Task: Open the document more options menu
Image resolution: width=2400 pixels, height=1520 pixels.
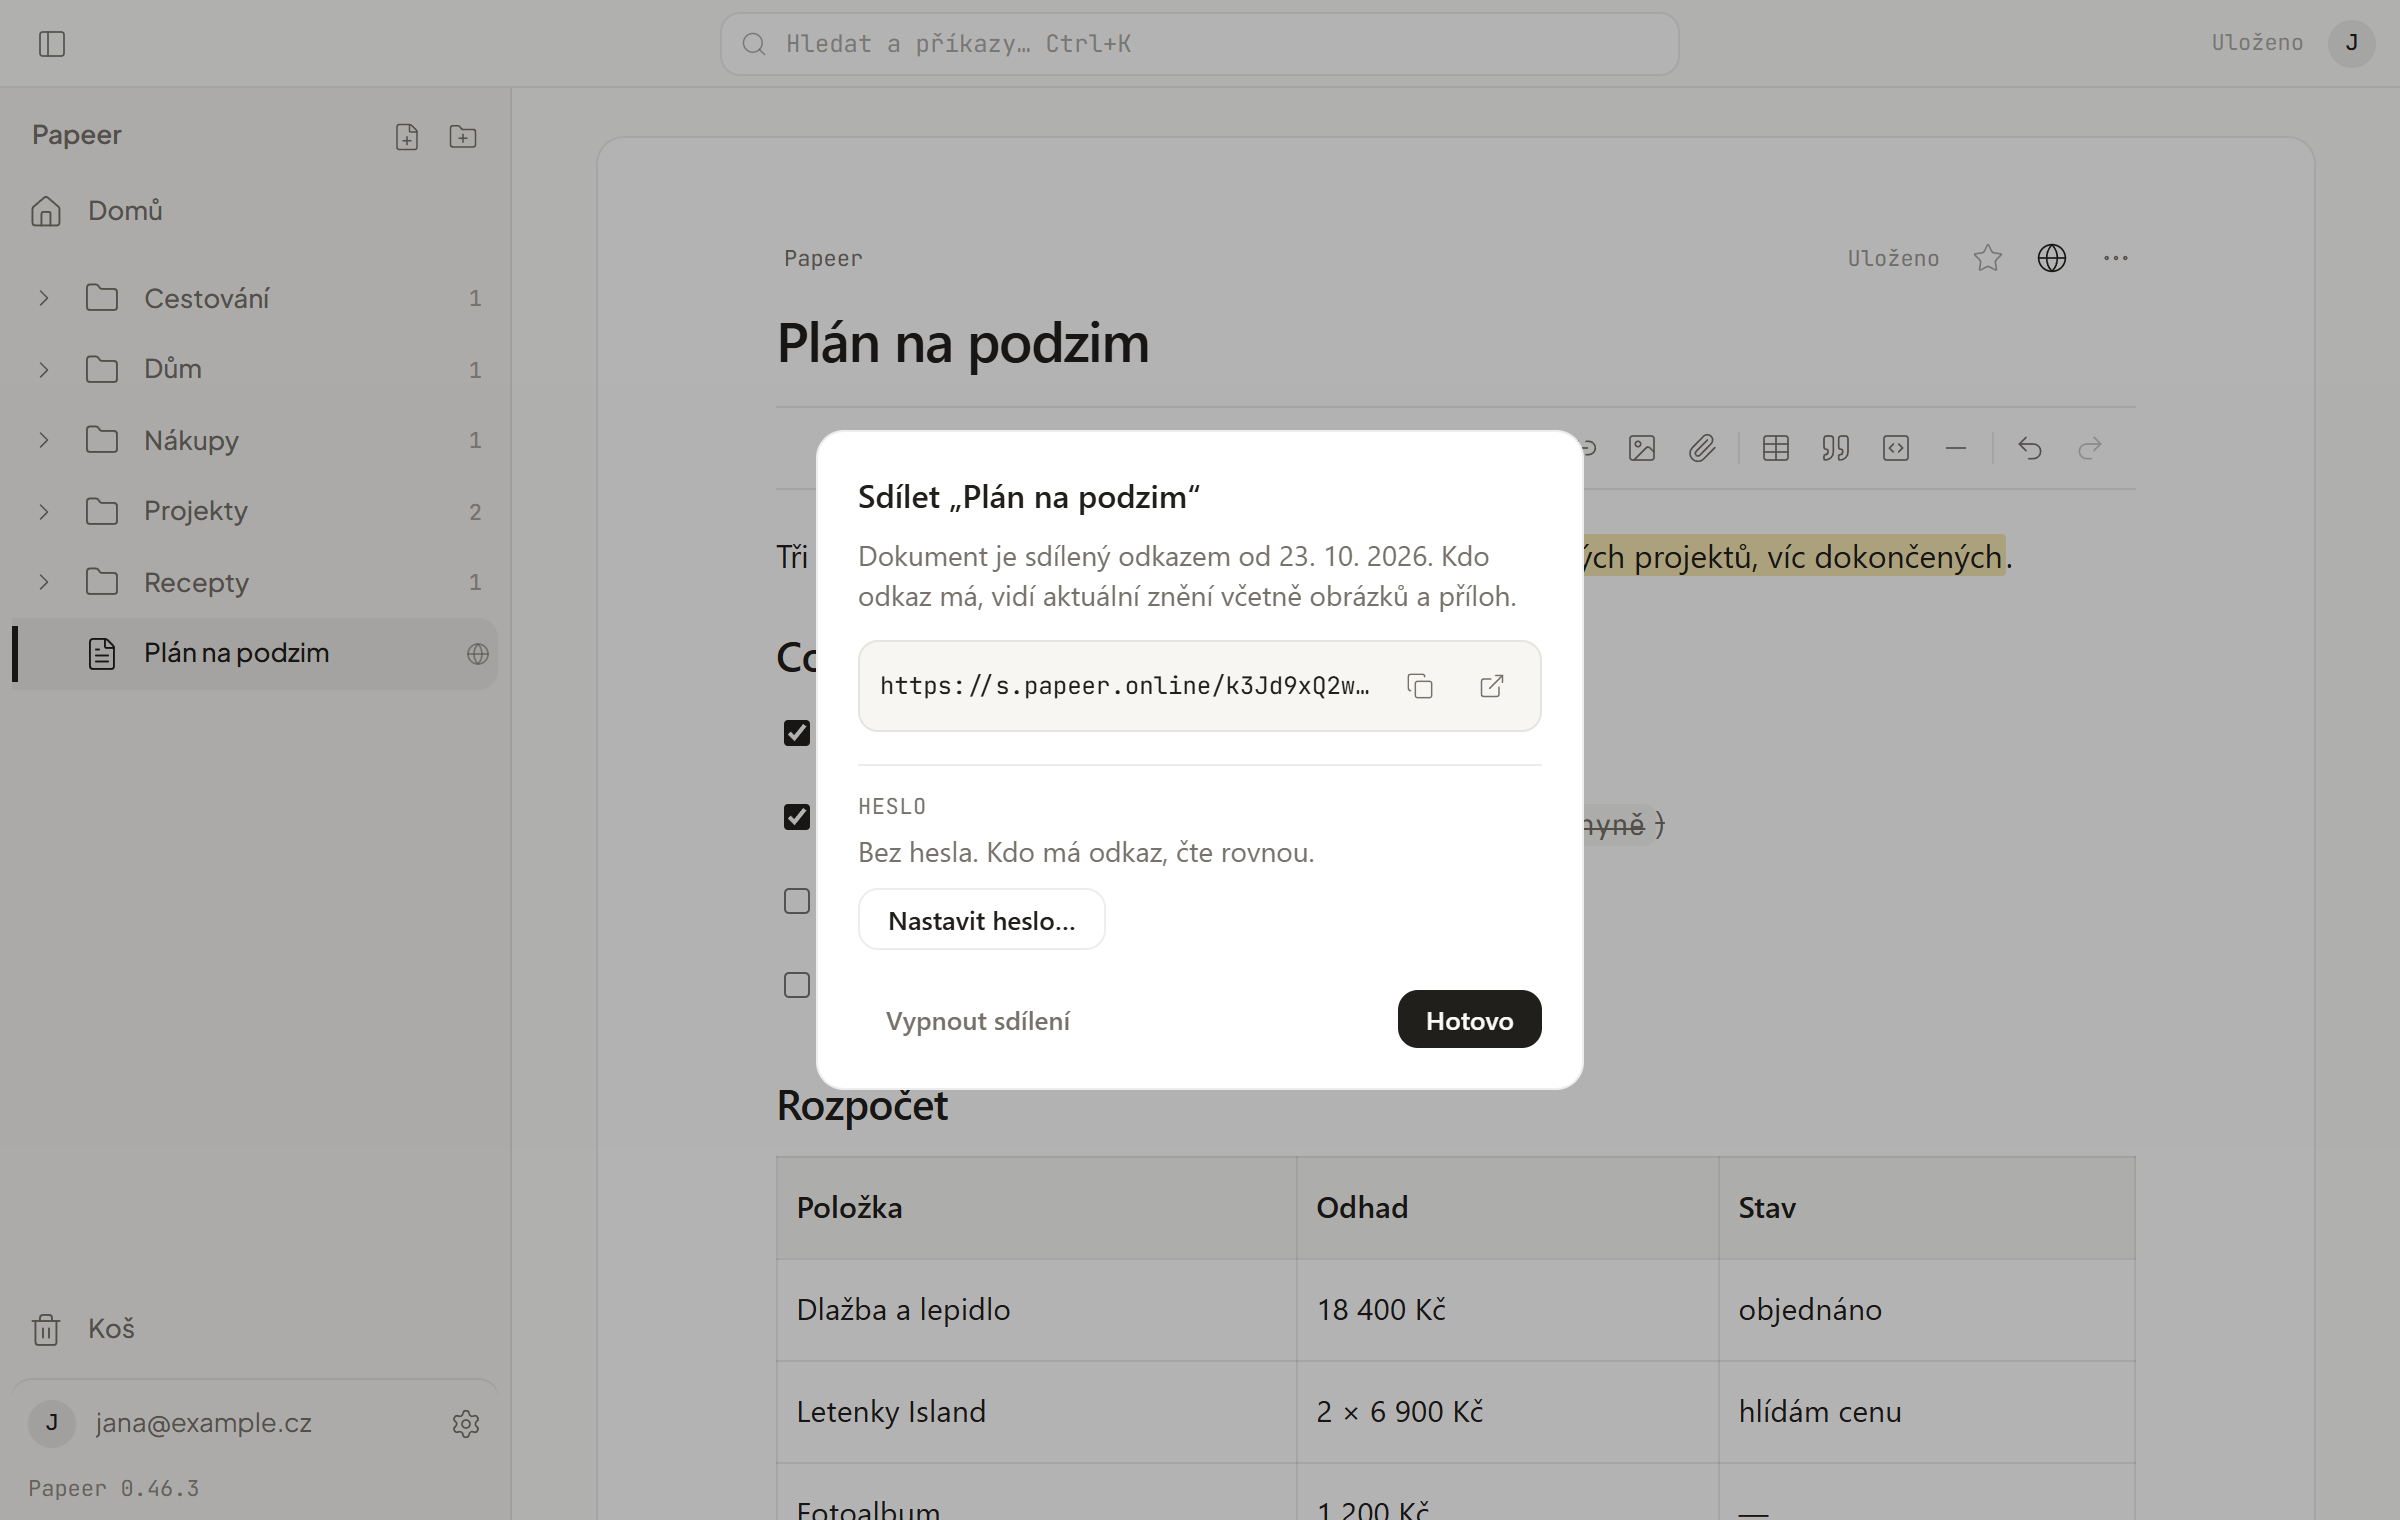Action: pos(2116,258)
